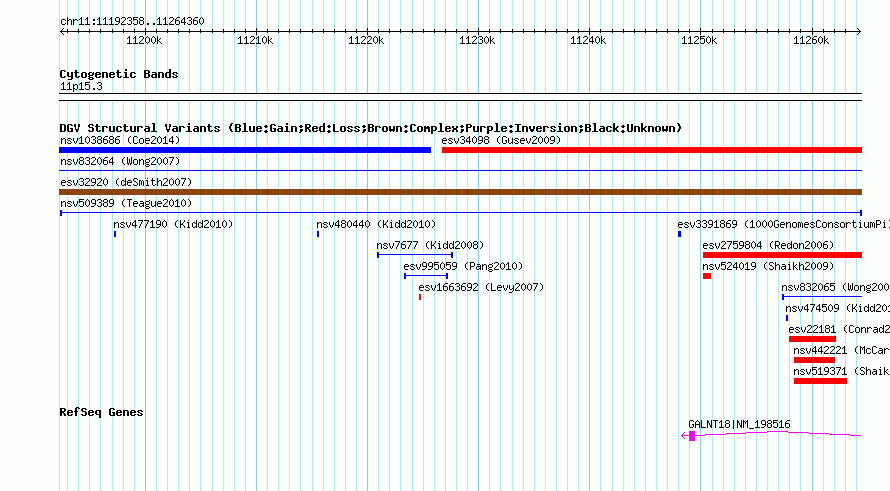The height and width of the screenshot is (491, 890).
Task: Select the esv1663692 (Levy2007) label
Action: pos(481,287)
